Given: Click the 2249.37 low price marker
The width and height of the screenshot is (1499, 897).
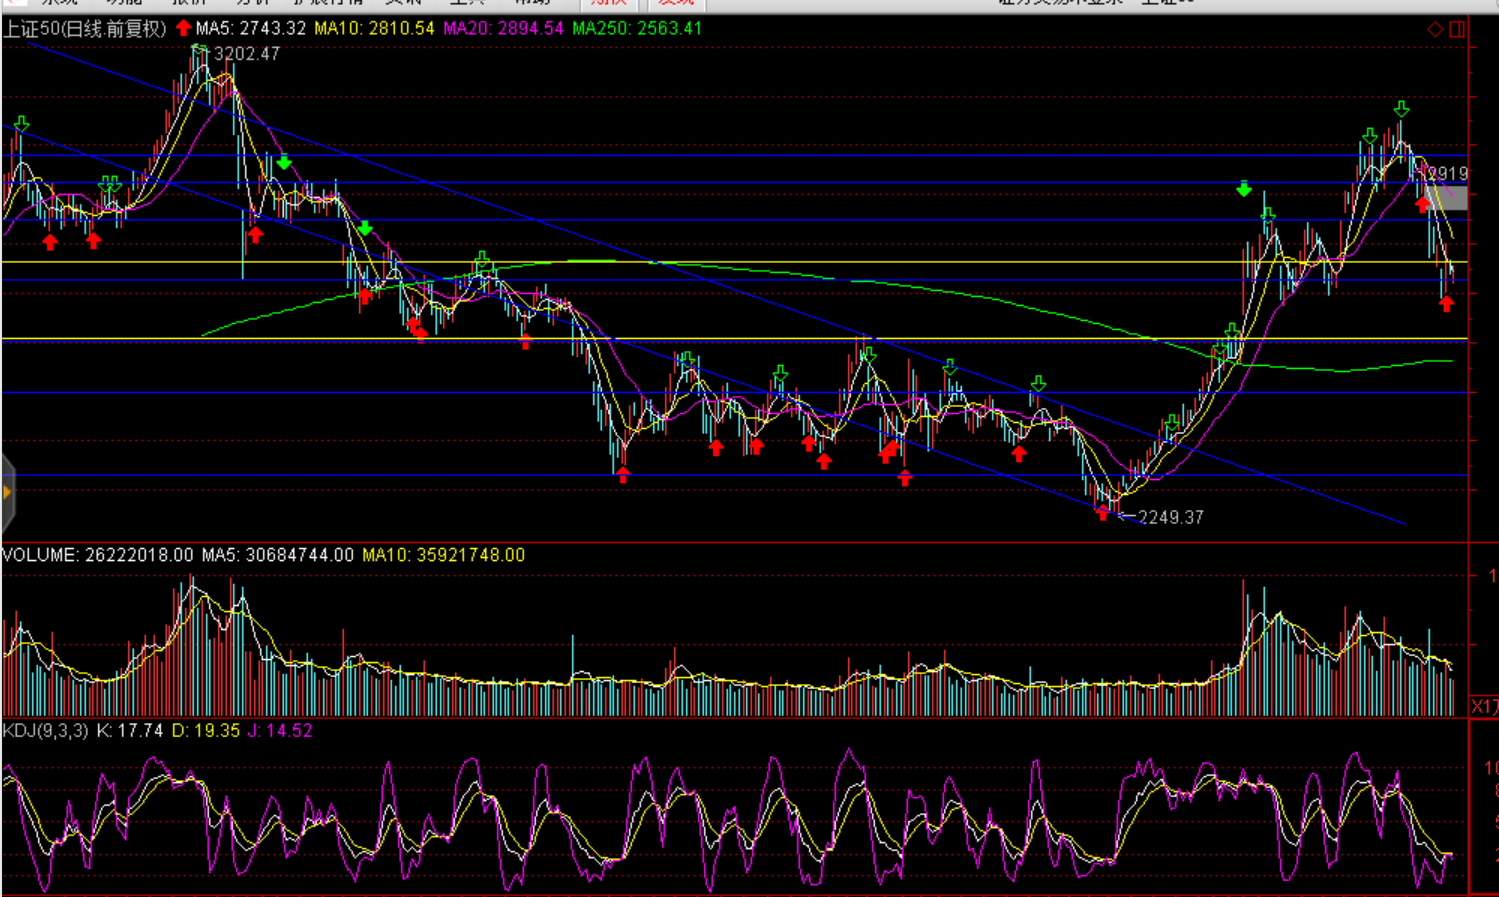Looking at the screenshot, I should pos(1170,517).
